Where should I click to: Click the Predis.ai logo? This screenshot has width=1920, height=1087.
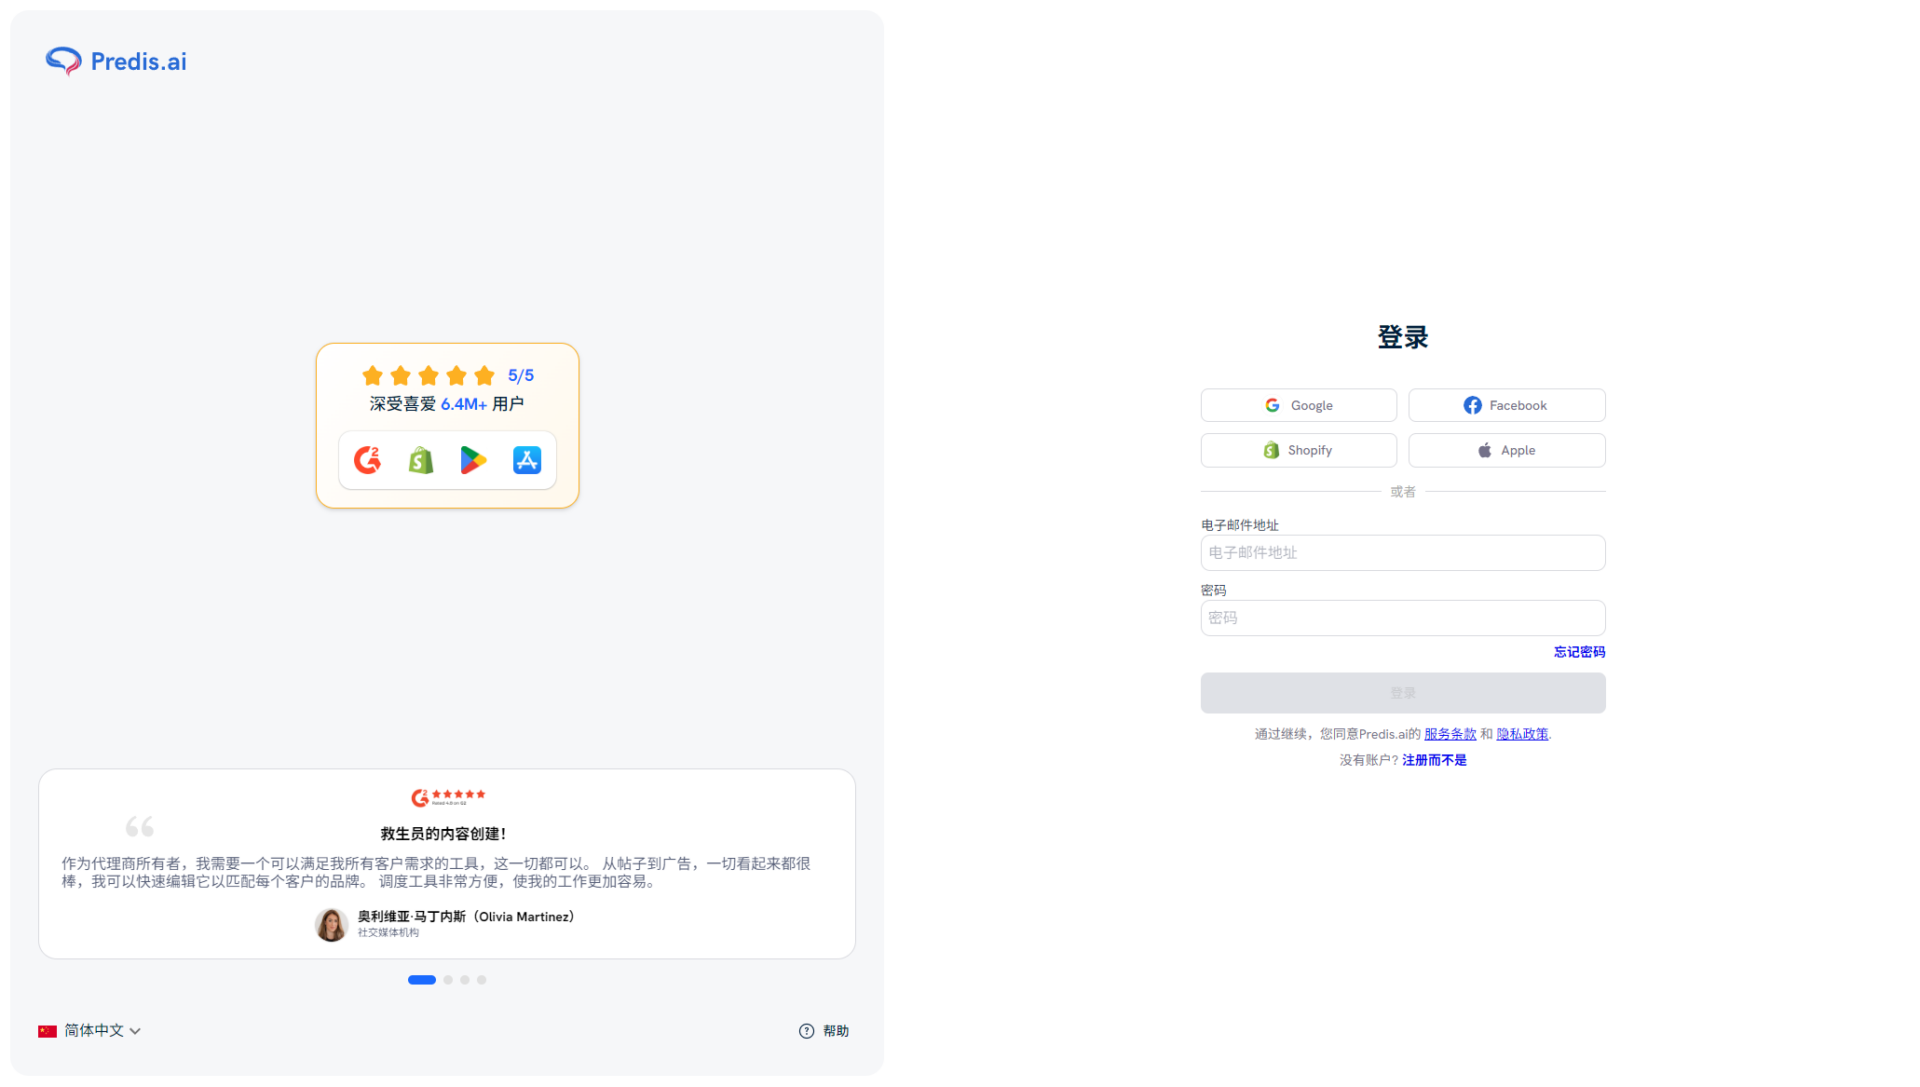point(115,61)
